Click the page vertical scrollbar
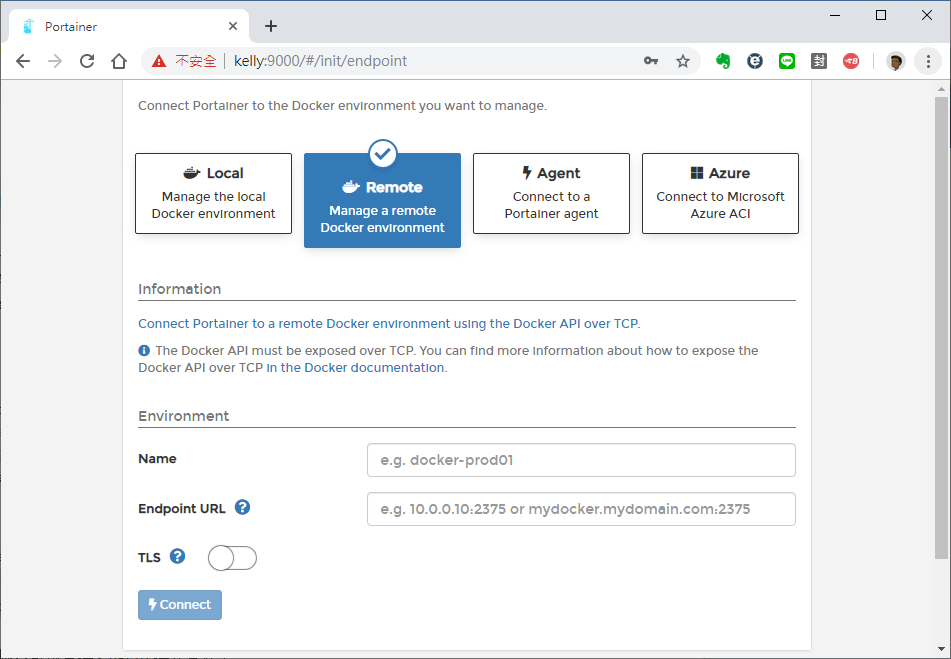The height and width of the screenshot is (659, 951). click(x=941, y=327)
